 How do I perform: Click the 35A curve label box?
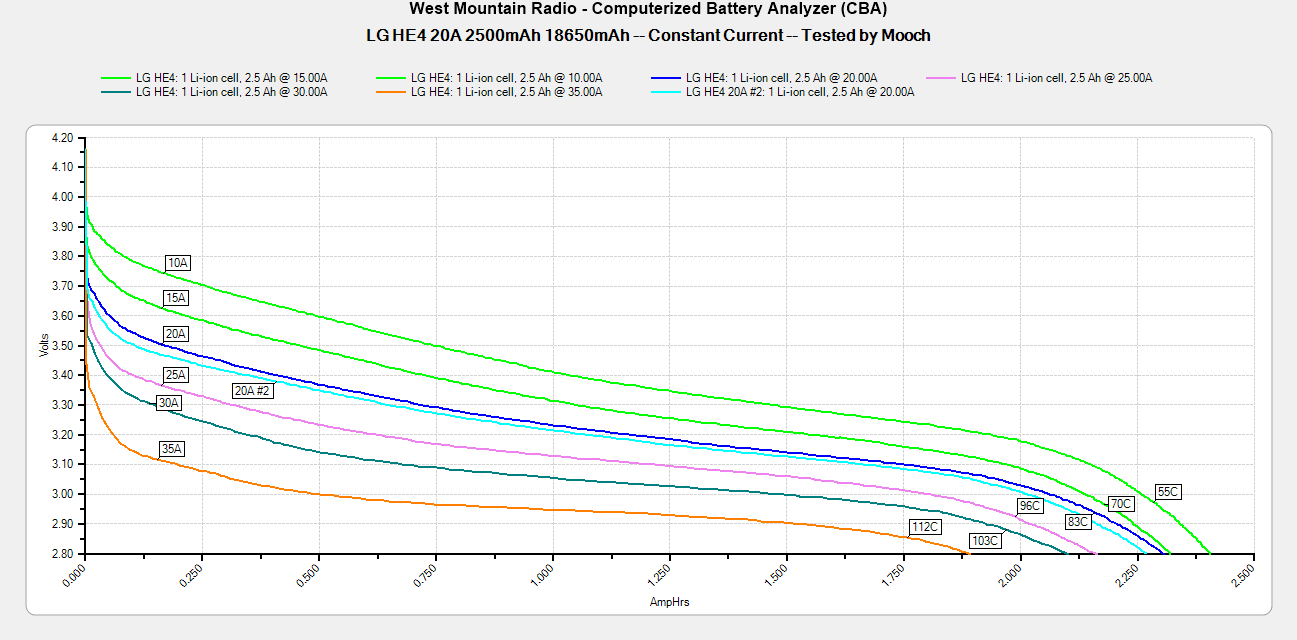pos(172,449)
